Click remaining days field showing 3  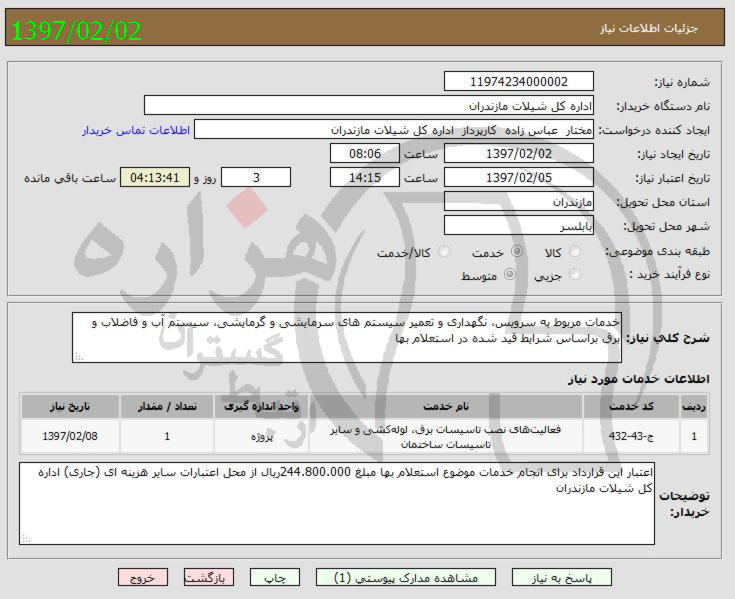[x=256, y=177]
